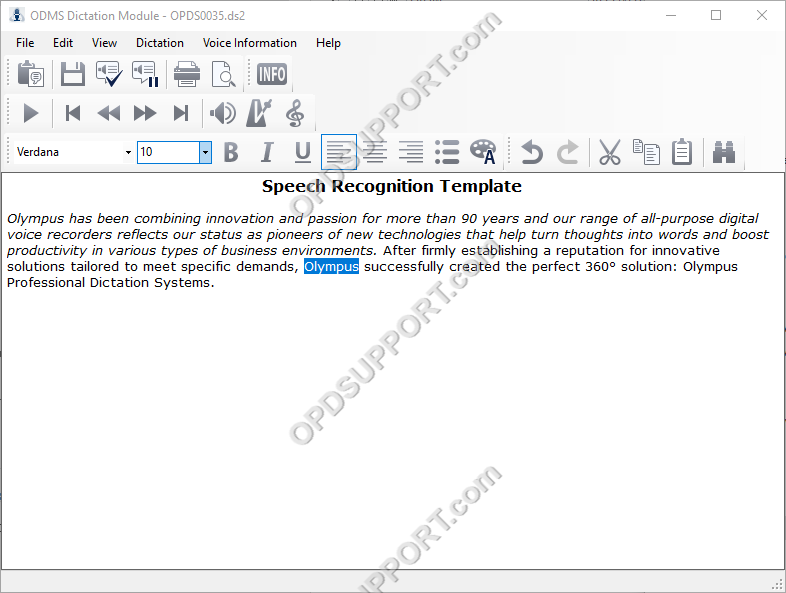Image resolution: width=786 pixels, height=593 pixels.
Task: Print the document using the printer icon
Action: [x=187, y=74]
